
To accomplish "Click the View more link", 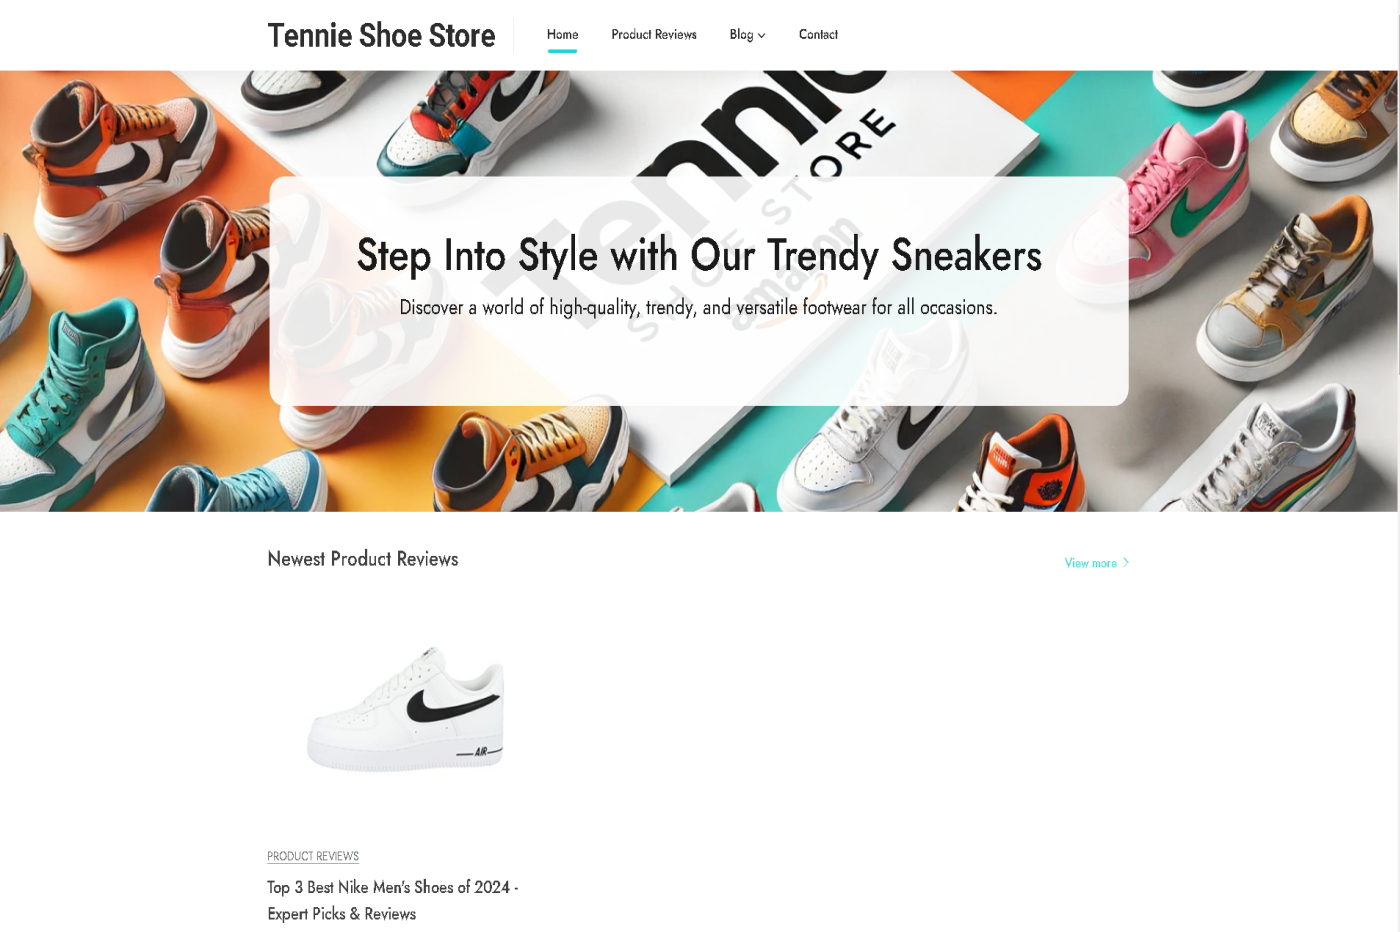I will click(x=1090, y=563).
